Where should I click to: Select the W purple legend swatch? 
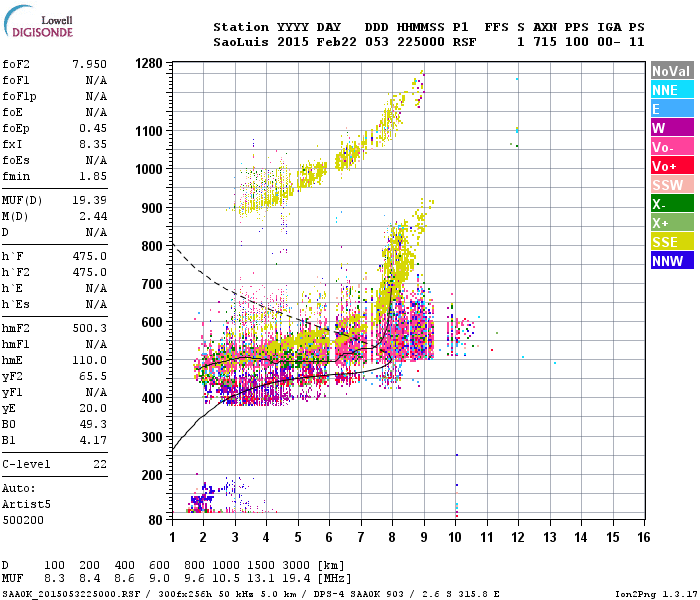coord(672,128)
